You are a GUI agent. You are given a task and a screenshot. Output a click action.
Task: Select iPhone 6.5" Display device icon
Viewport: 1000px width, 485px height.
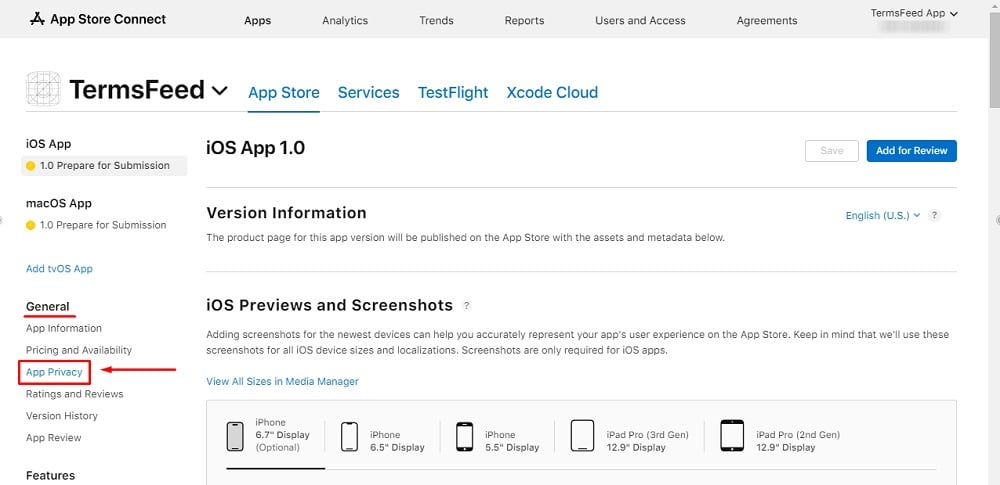coord(349,436)
